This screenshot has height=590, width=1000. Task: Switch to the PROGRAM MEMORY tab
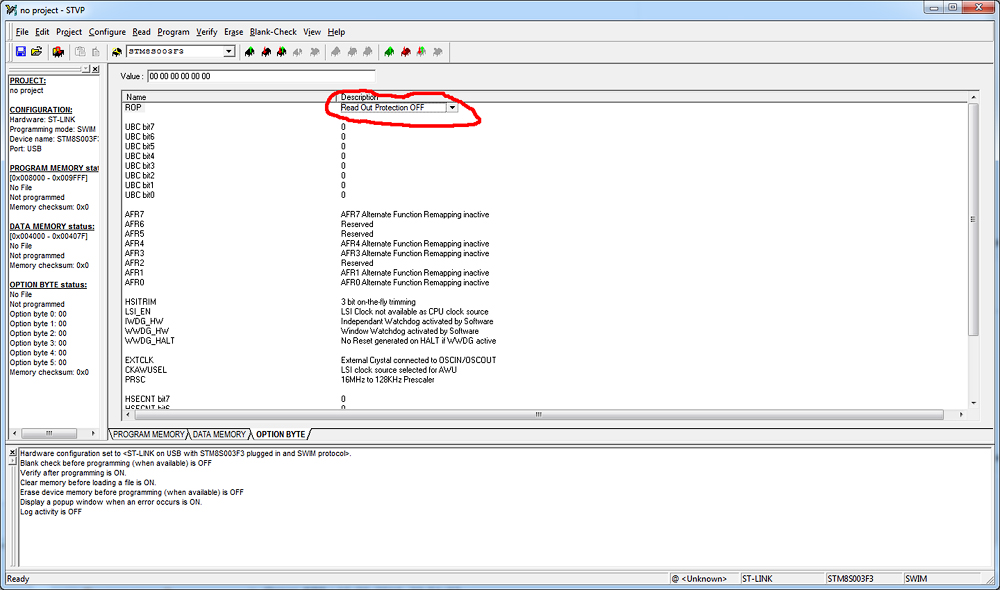[148, 434]
